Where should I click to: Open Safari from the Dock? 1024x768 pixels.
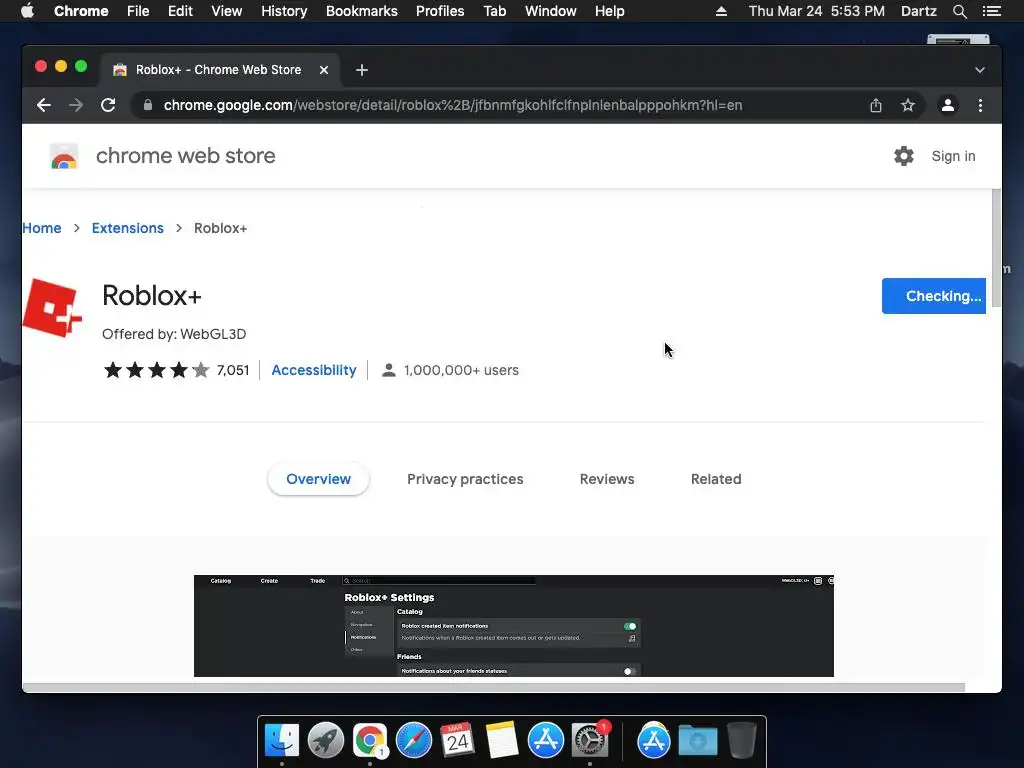[414, 741]
